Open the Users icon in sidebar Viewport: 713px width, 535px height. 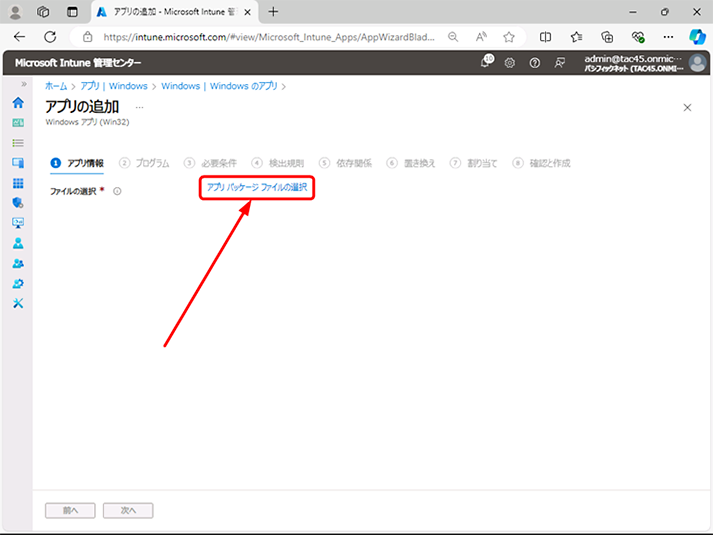click(x=18, y=243)
